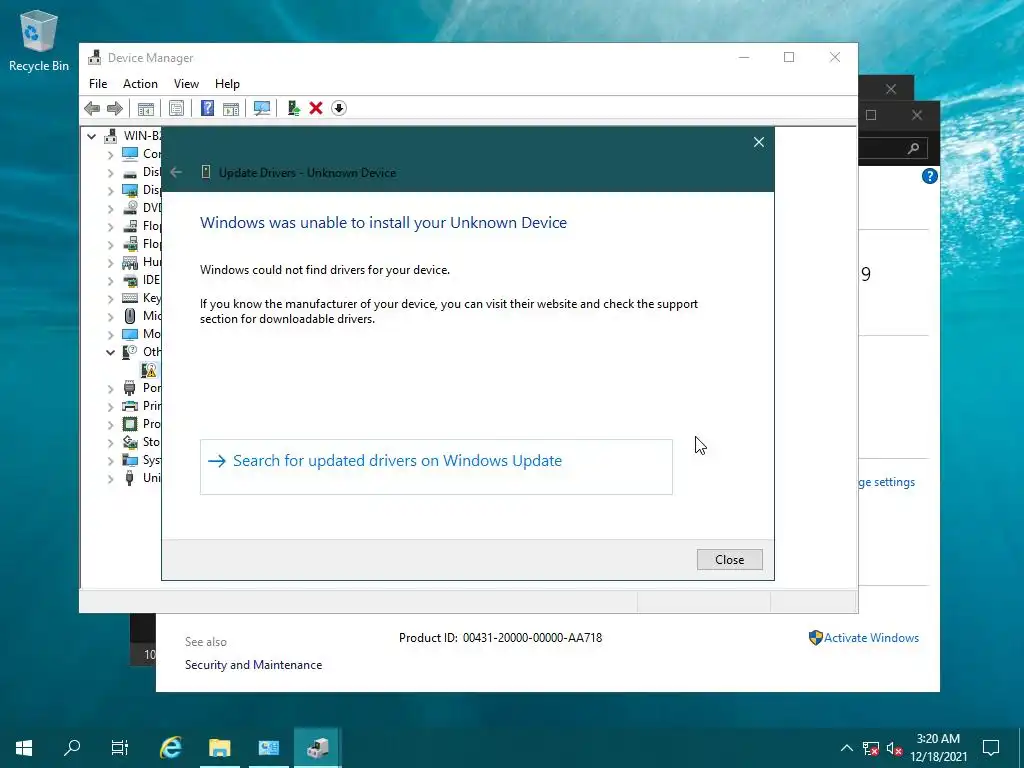
Task: Close the Update Drivers dialog with X
Action: (x=759, y=142)
